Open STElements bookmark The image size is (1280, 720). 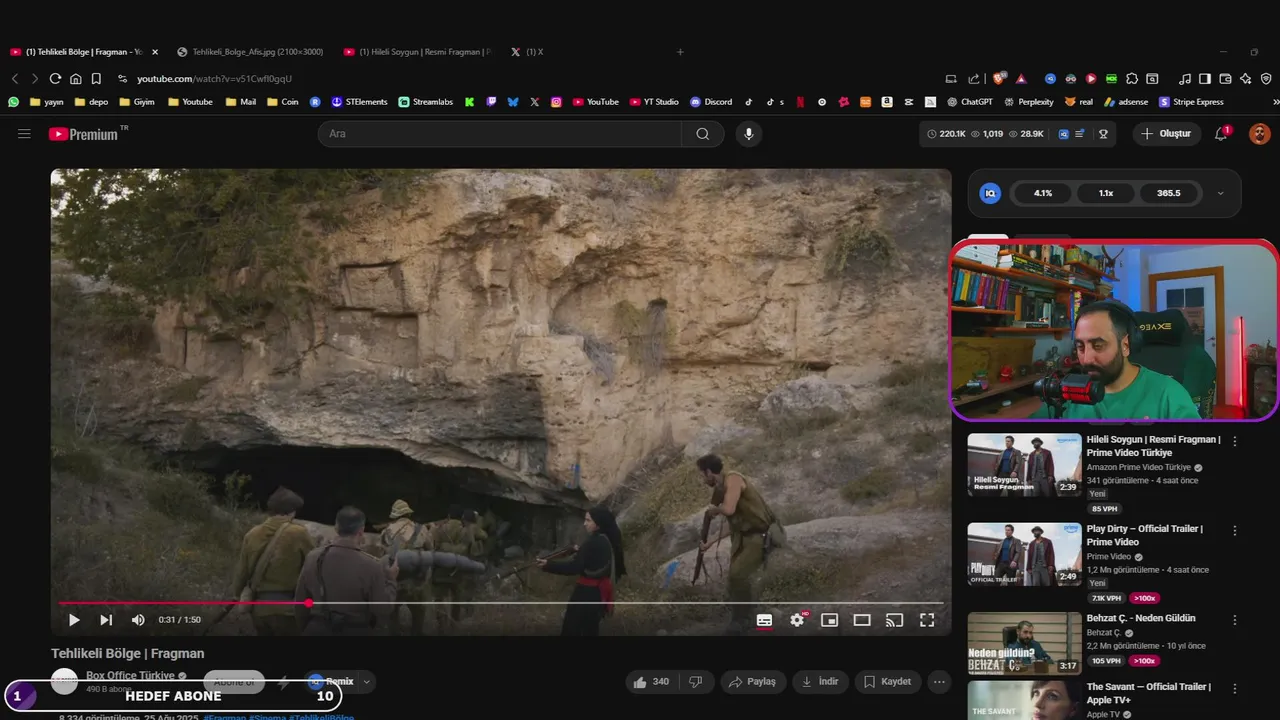(359, 101)
